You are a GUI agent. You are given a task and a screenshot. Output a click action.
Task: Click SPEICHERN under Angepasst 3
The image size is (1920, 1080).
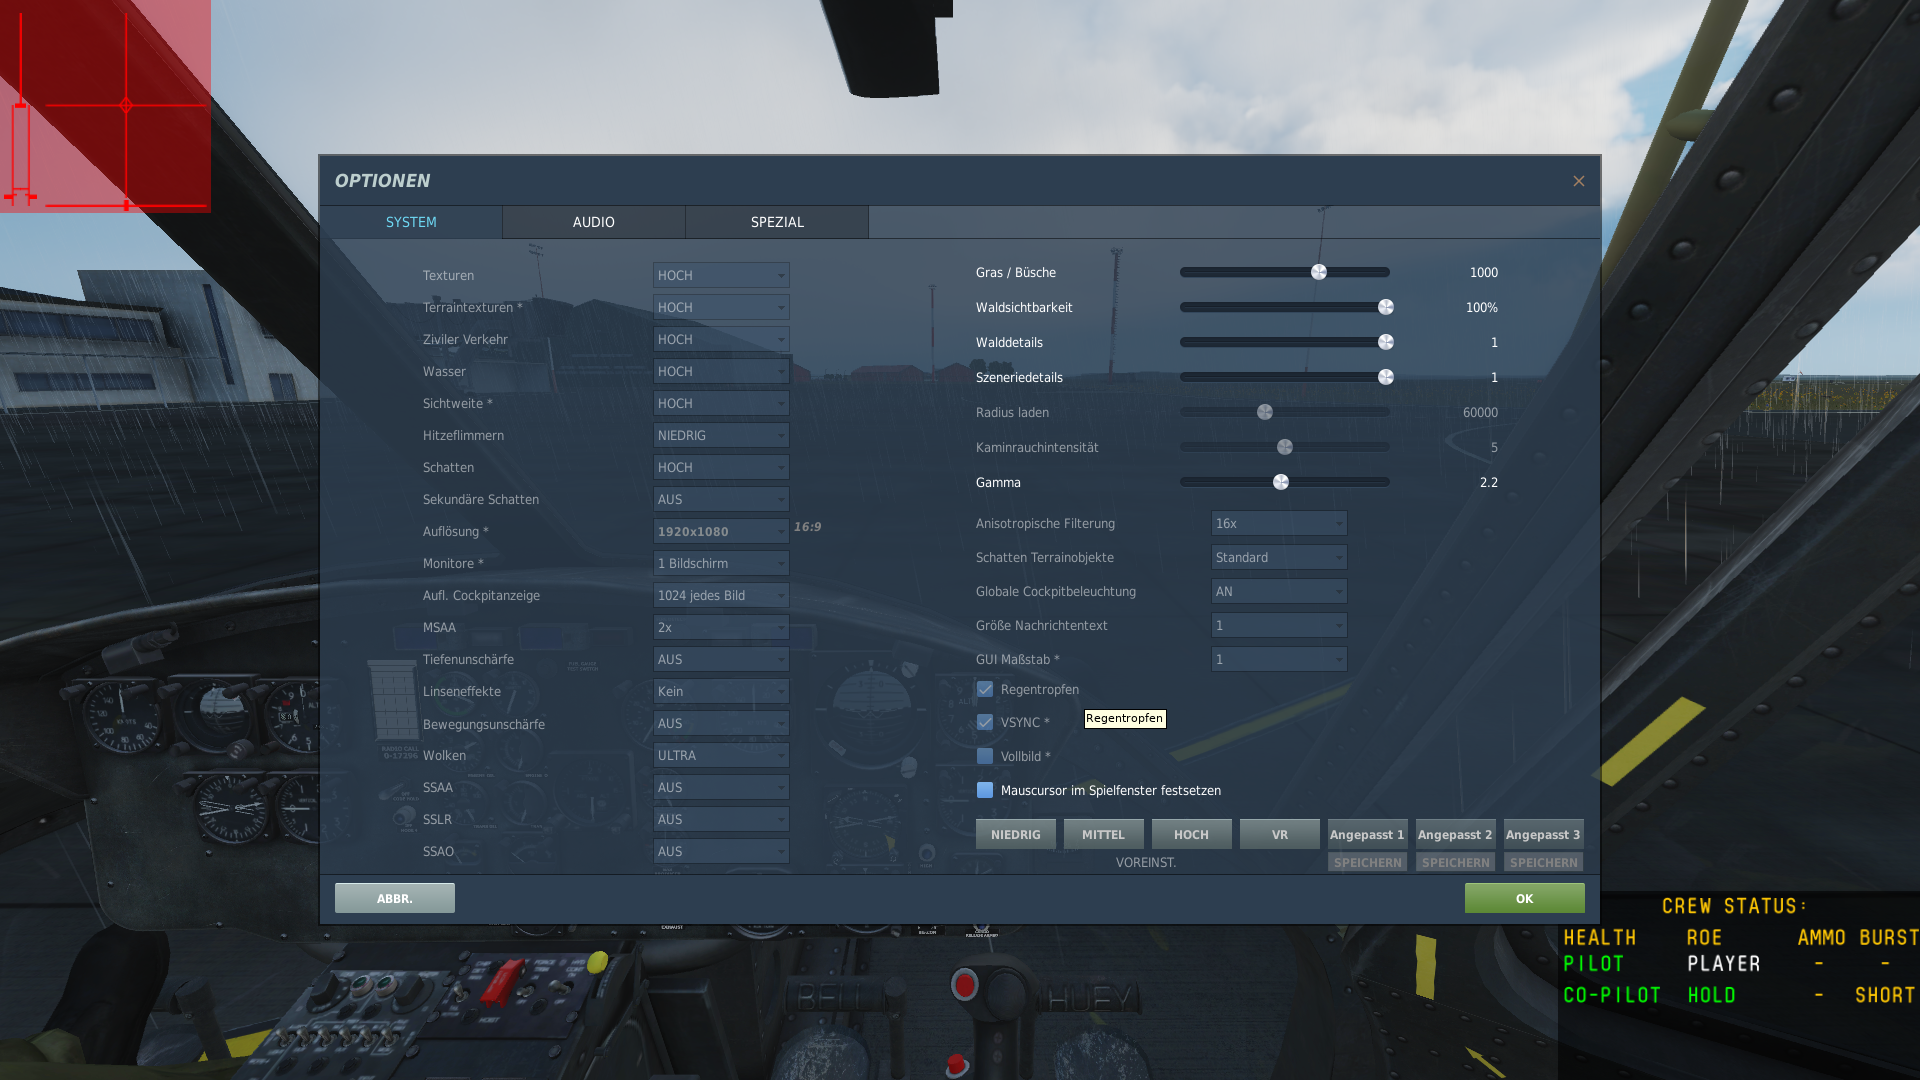click(x=1544, y=862)
